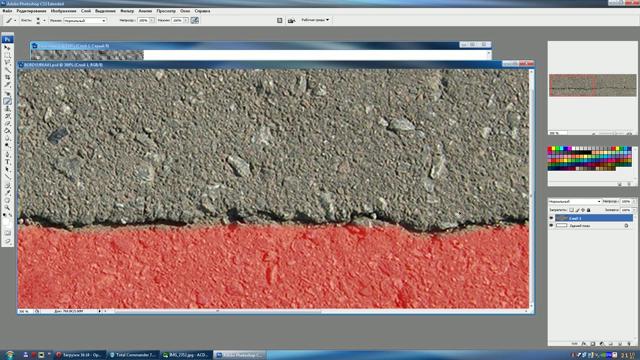Image resolution: width=640 pixels, height=360 pixels.
Task: Select the Brush tool in the toolbox
Action: [7, 101]
